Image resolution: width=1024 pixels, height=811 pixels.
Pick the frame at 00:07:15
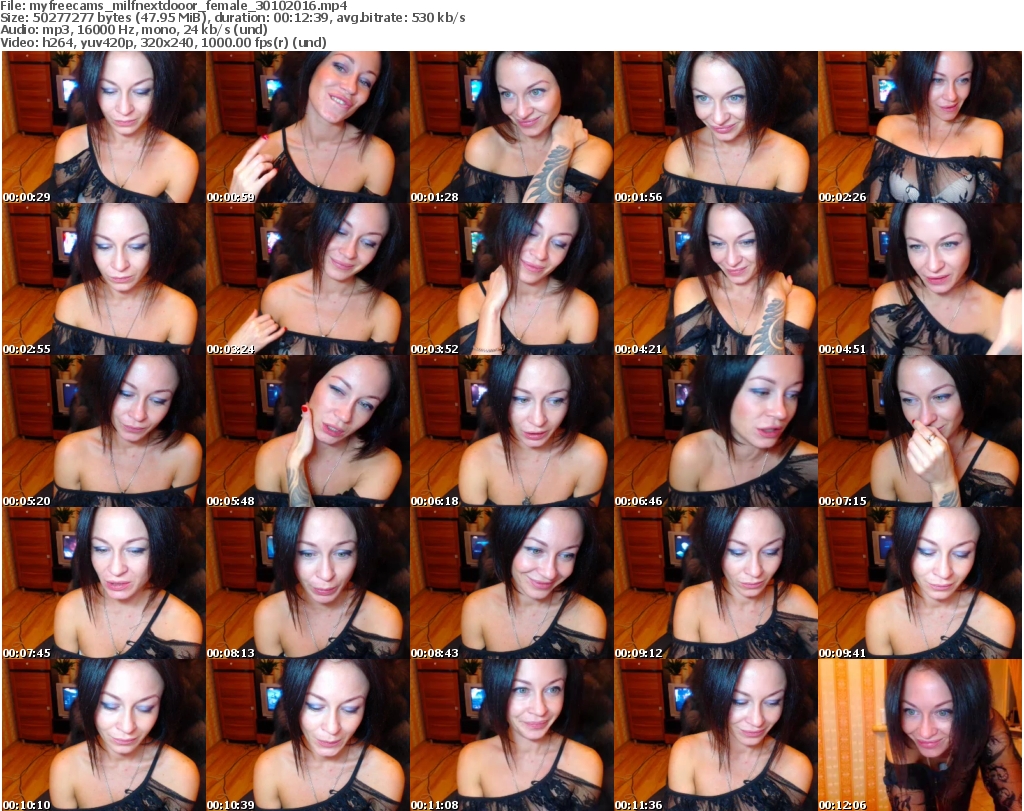pos(920,432)
